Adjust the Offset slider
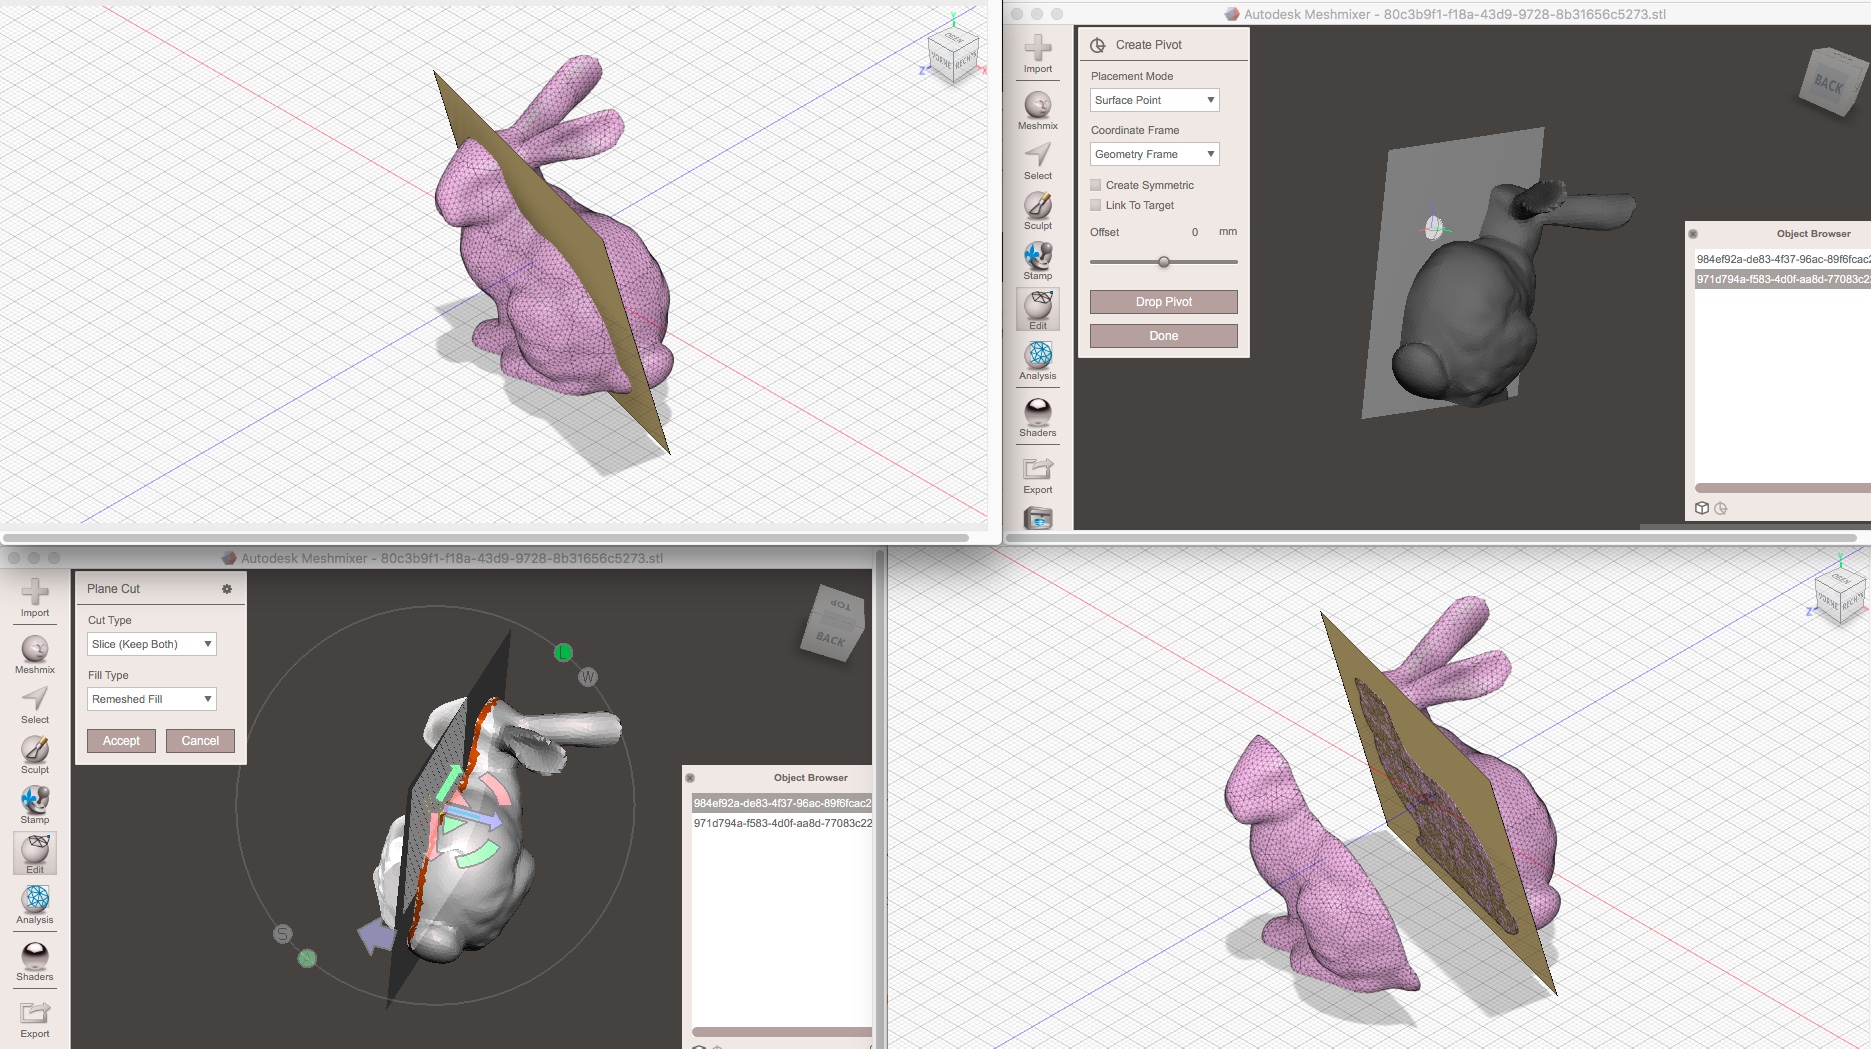Image resolution: width=1871 pixels, height=1049 pixels. pos(1163,262)
